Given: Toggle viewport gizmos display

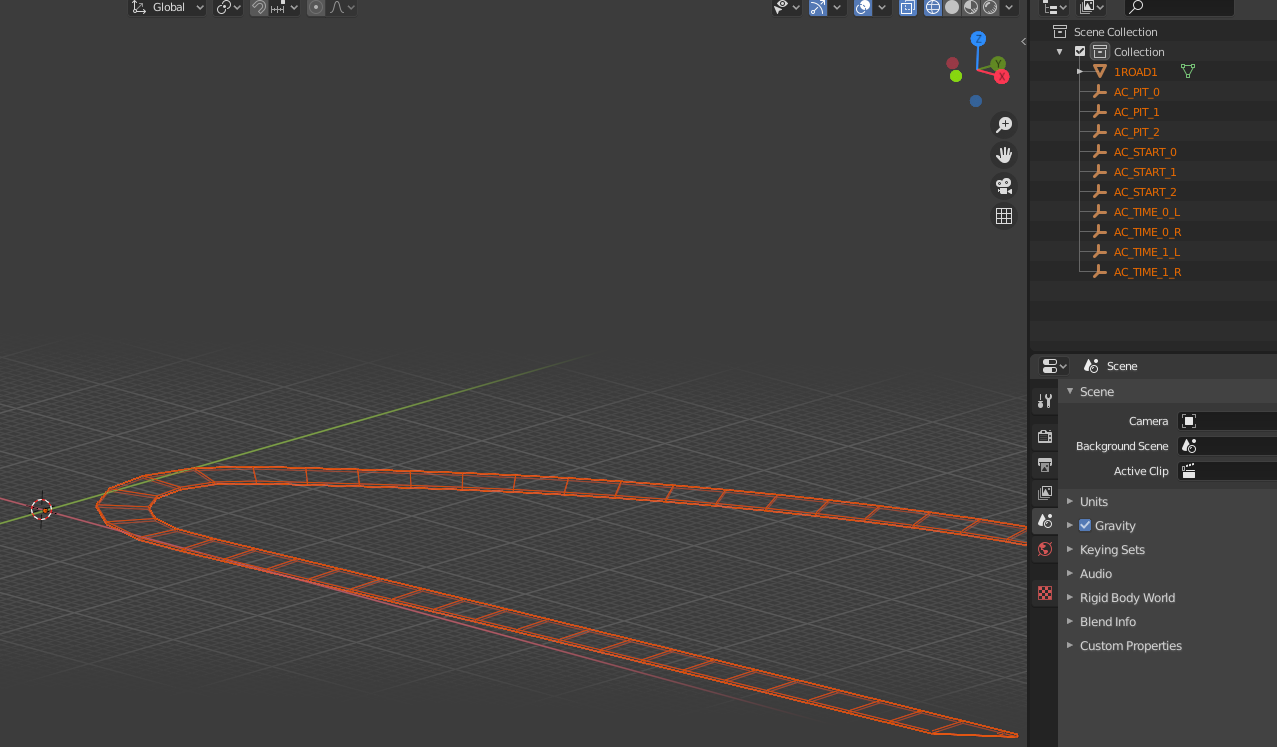Looking at the screenshot, I should [819, 7].
